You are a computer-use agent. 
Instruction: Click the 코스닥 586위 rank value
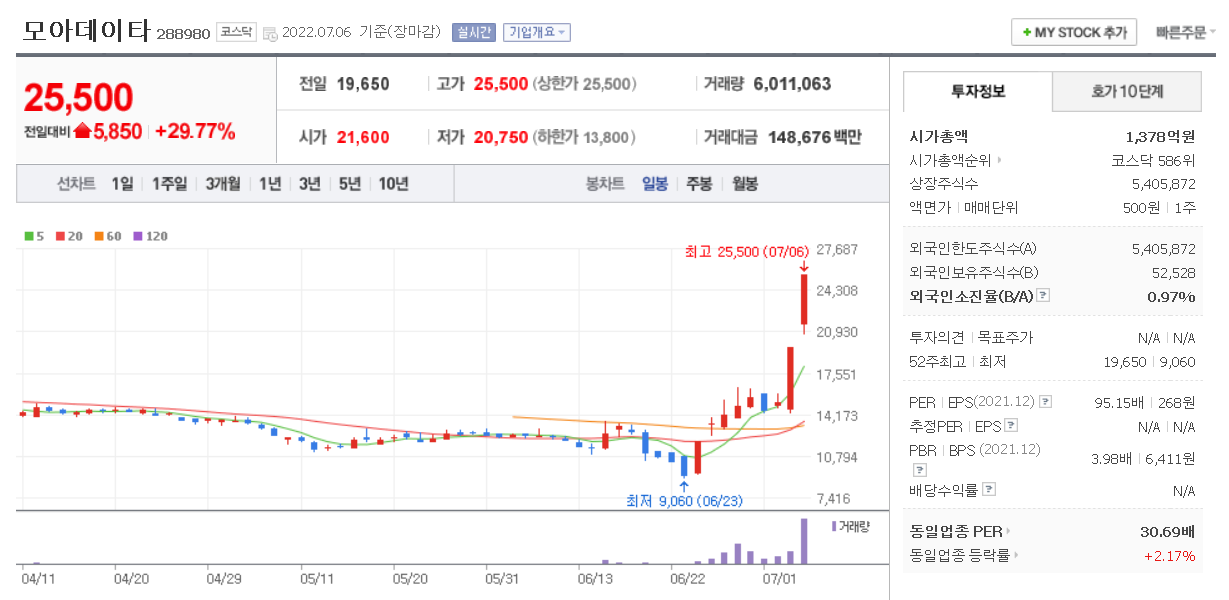[1153, 160]
